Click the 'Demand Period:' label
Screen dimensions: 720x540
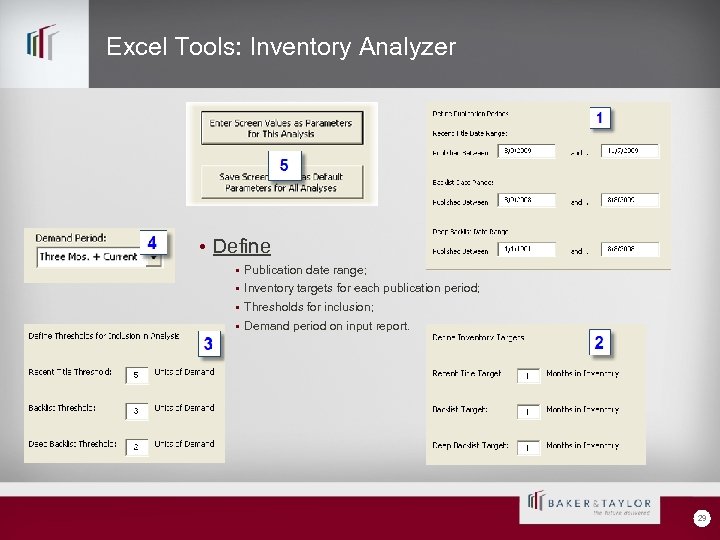click(71, 238)
